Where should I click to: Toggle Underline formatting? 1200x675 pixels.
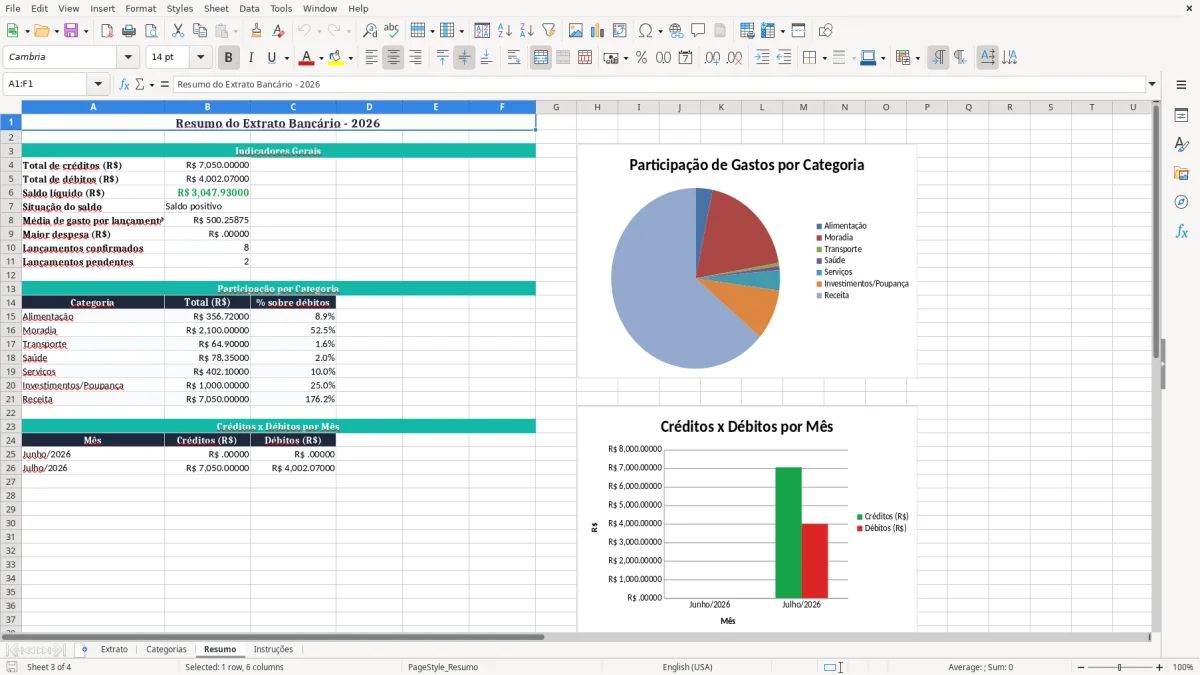(271, 58)
